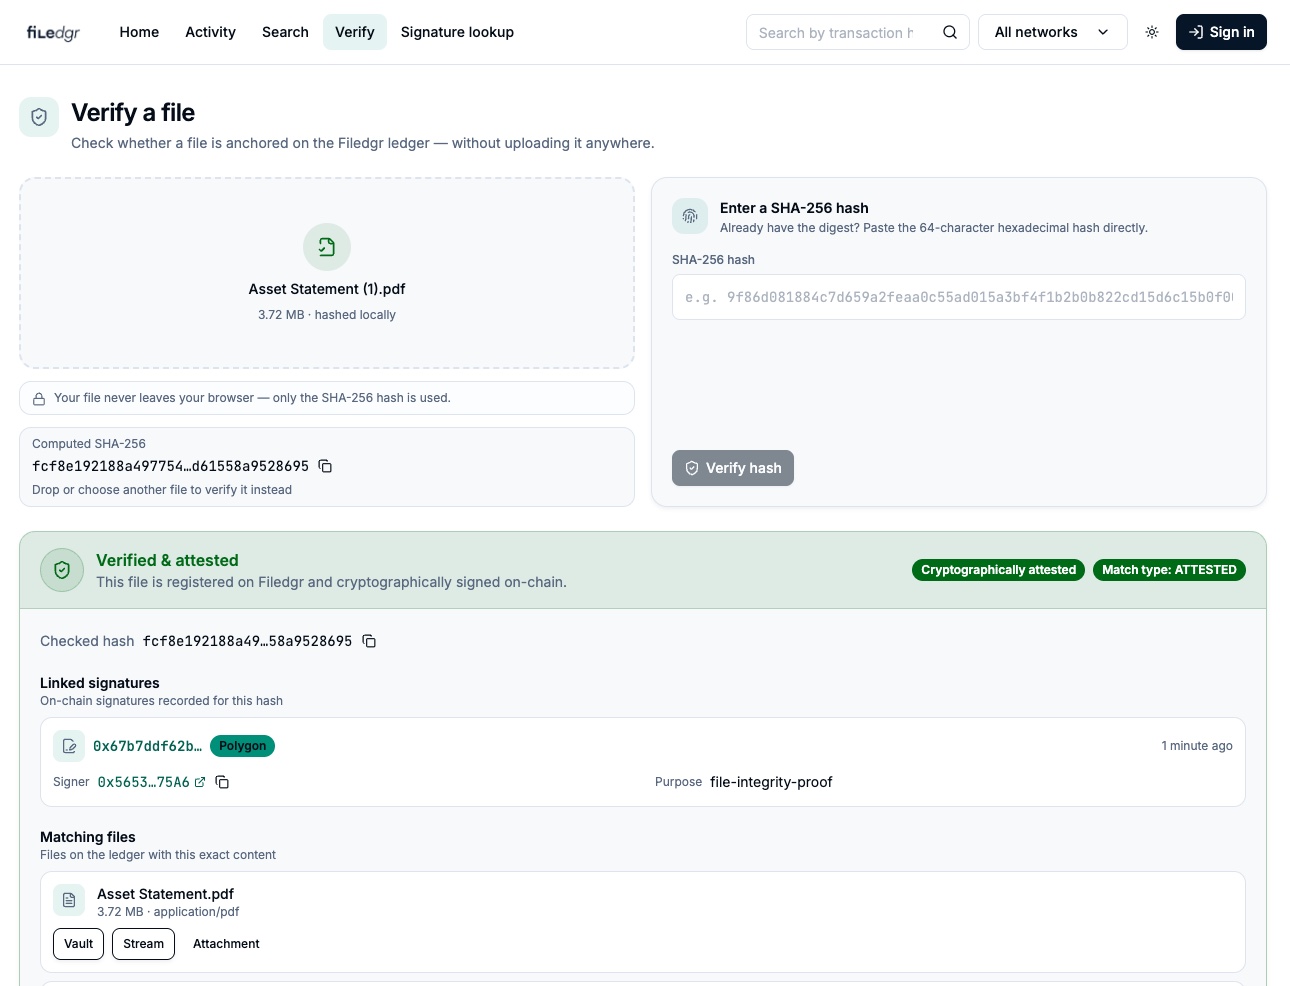Click the Stream button
The width and height of the screenshot is (1290, 986).
[143, 944]
